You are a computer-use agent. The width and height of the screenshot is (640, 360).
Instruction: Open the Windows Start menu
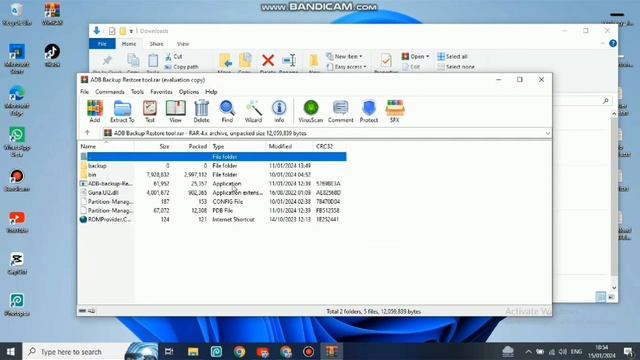point(11,351)
